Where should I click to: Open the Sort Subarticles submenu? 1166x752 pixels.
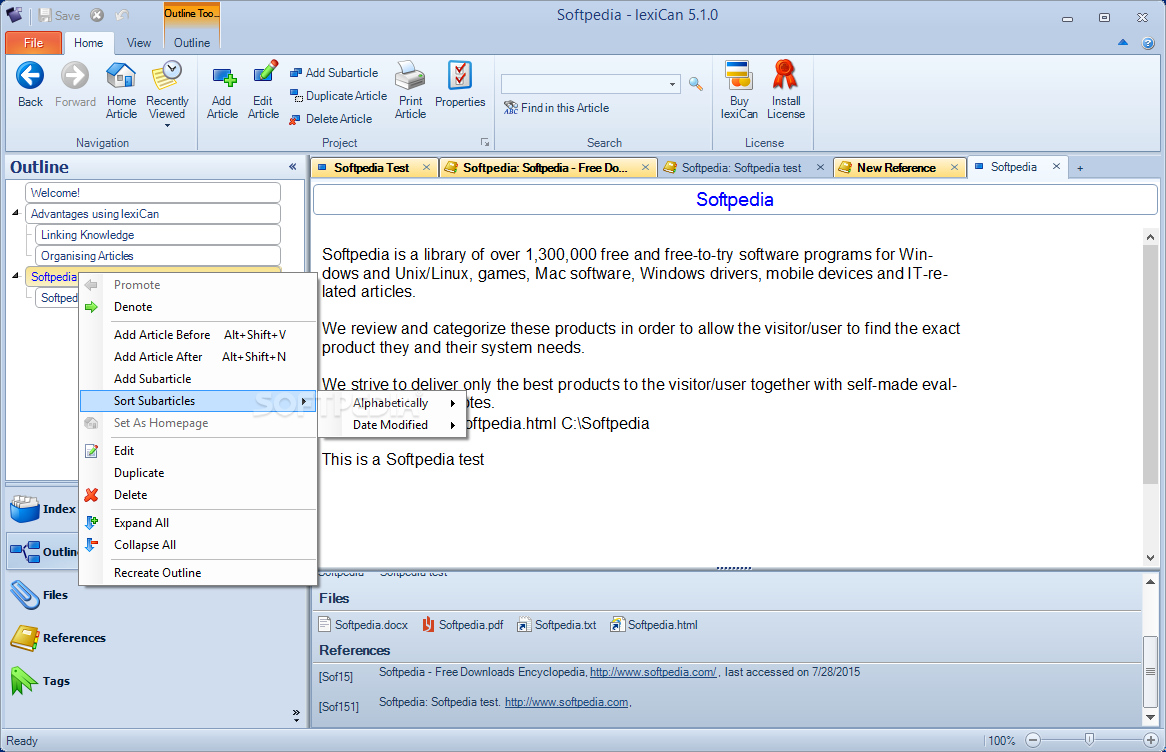[198, 401]
